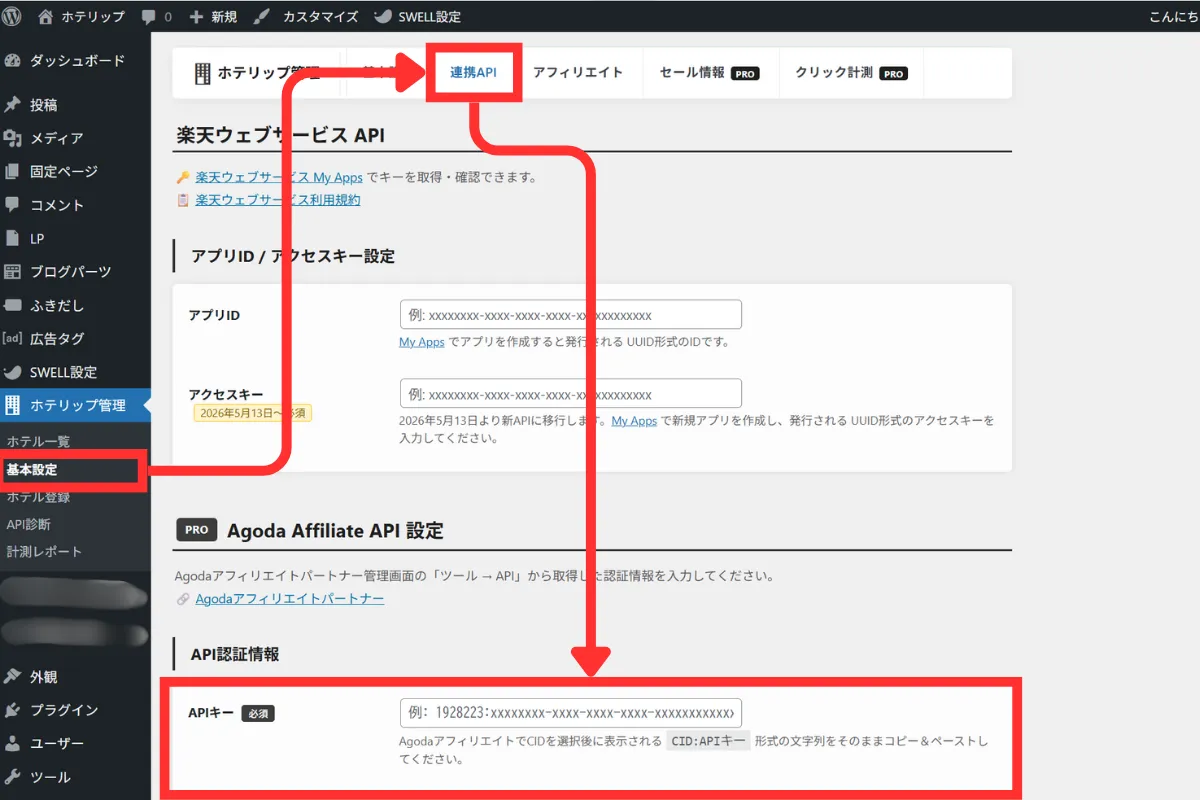Click the 投稿 pin icon
1200x800 pixels.
(13, 105)
